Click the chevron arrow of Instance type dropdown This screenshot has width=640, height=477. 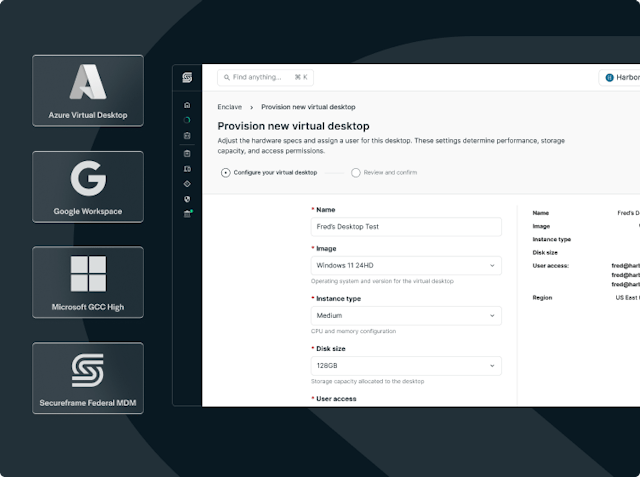click(492, 316)
